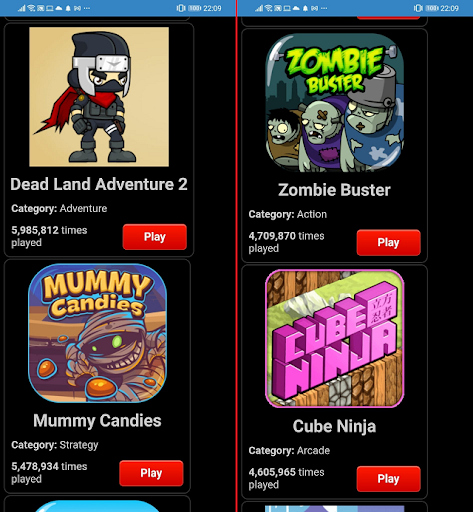Play Dead Land Adventure 2
Viewport: 473px width, 512px height.
(155, 237)
